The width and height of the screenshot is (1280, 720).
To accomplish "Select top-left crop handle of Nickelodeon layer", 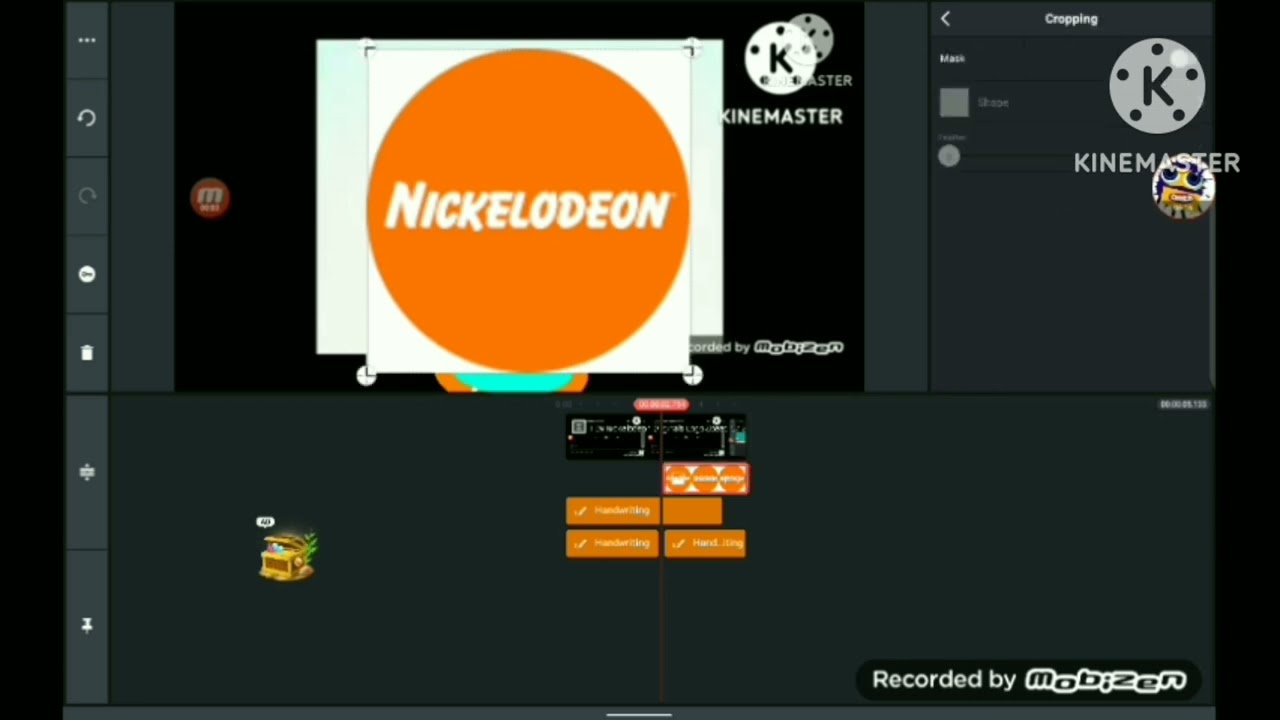I will (x=367, y=48).
